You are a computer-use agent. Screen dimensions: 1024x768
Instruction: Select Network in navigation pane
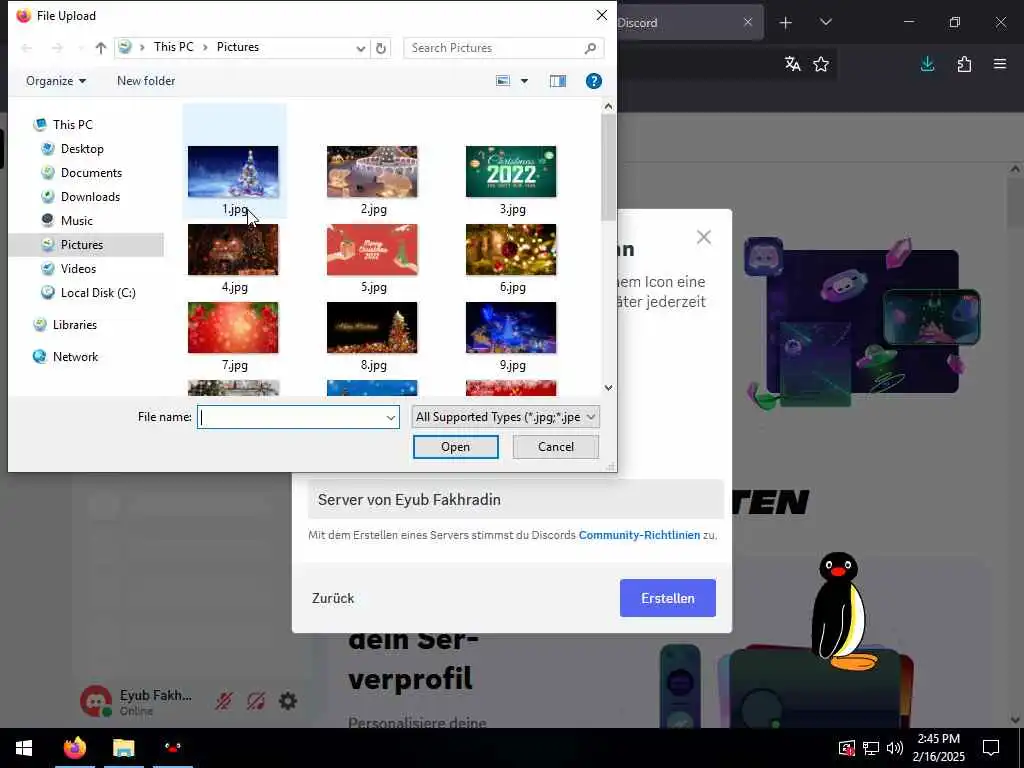click(x=75, y=357)
